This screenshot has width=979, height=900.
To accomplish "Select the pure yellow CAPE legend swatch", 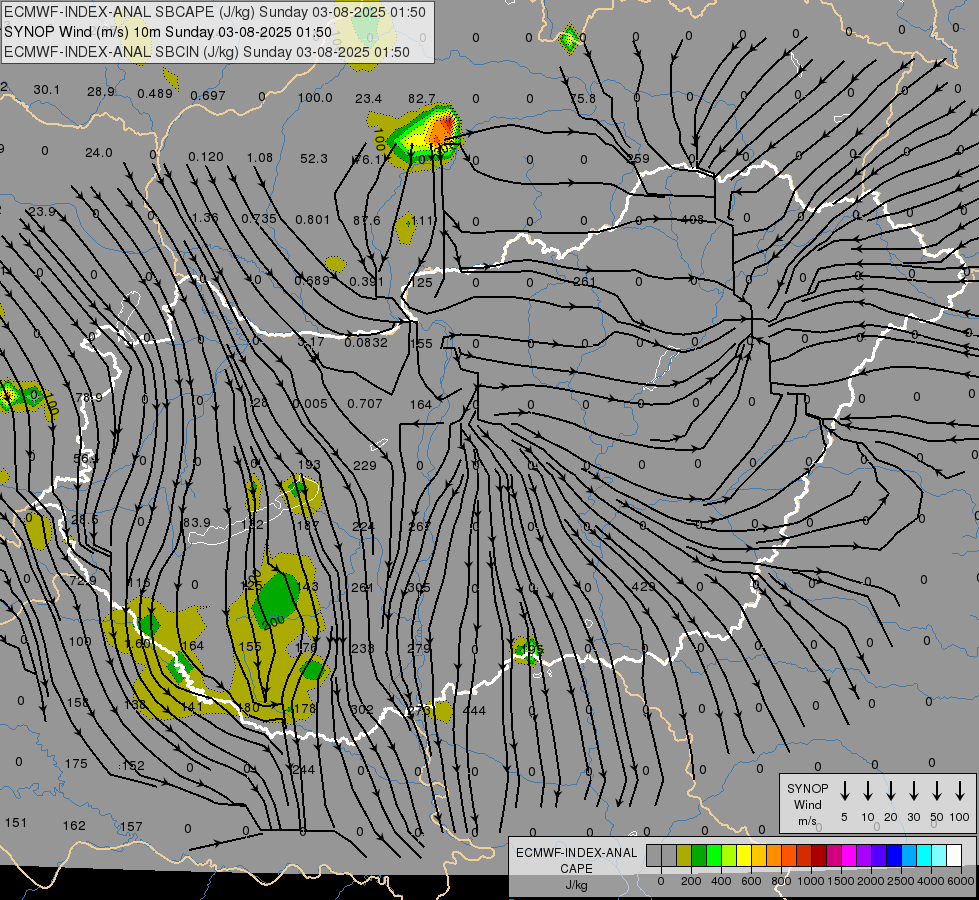I will click(744, 856).
